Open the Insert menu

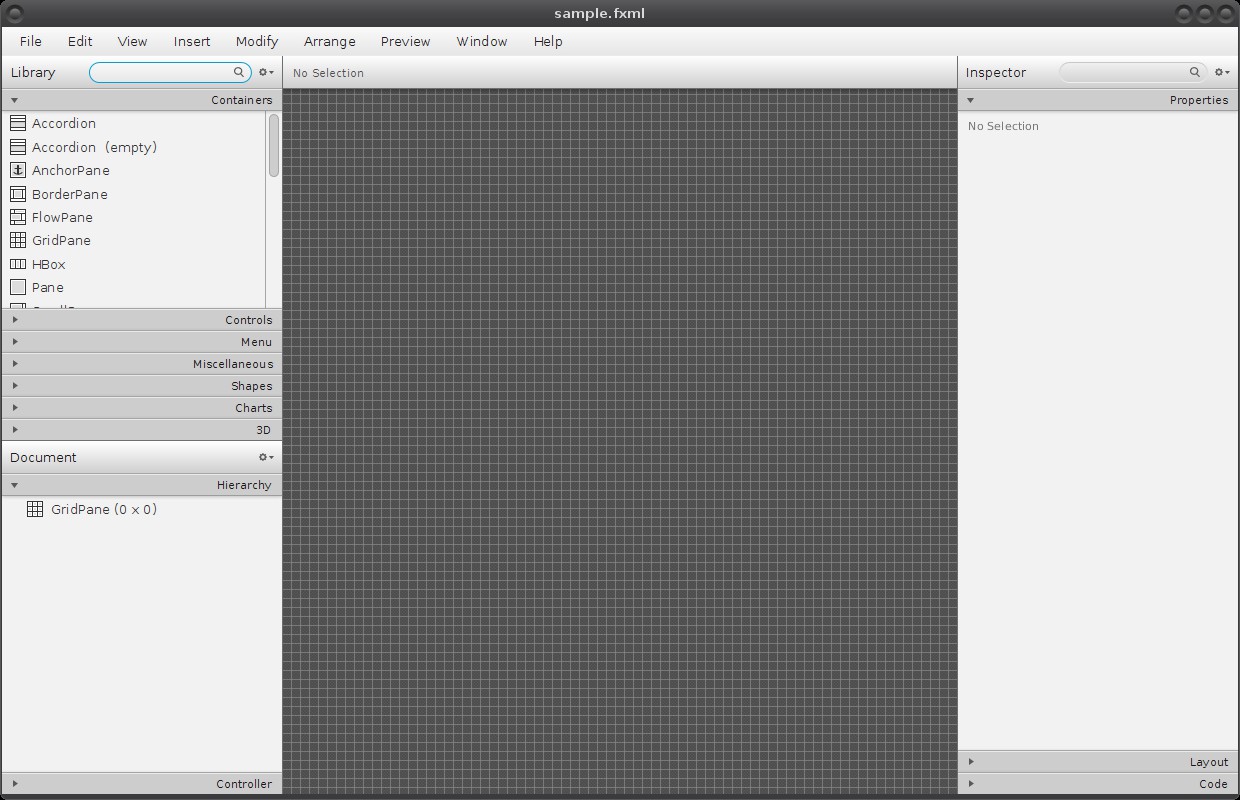point(191,41)
